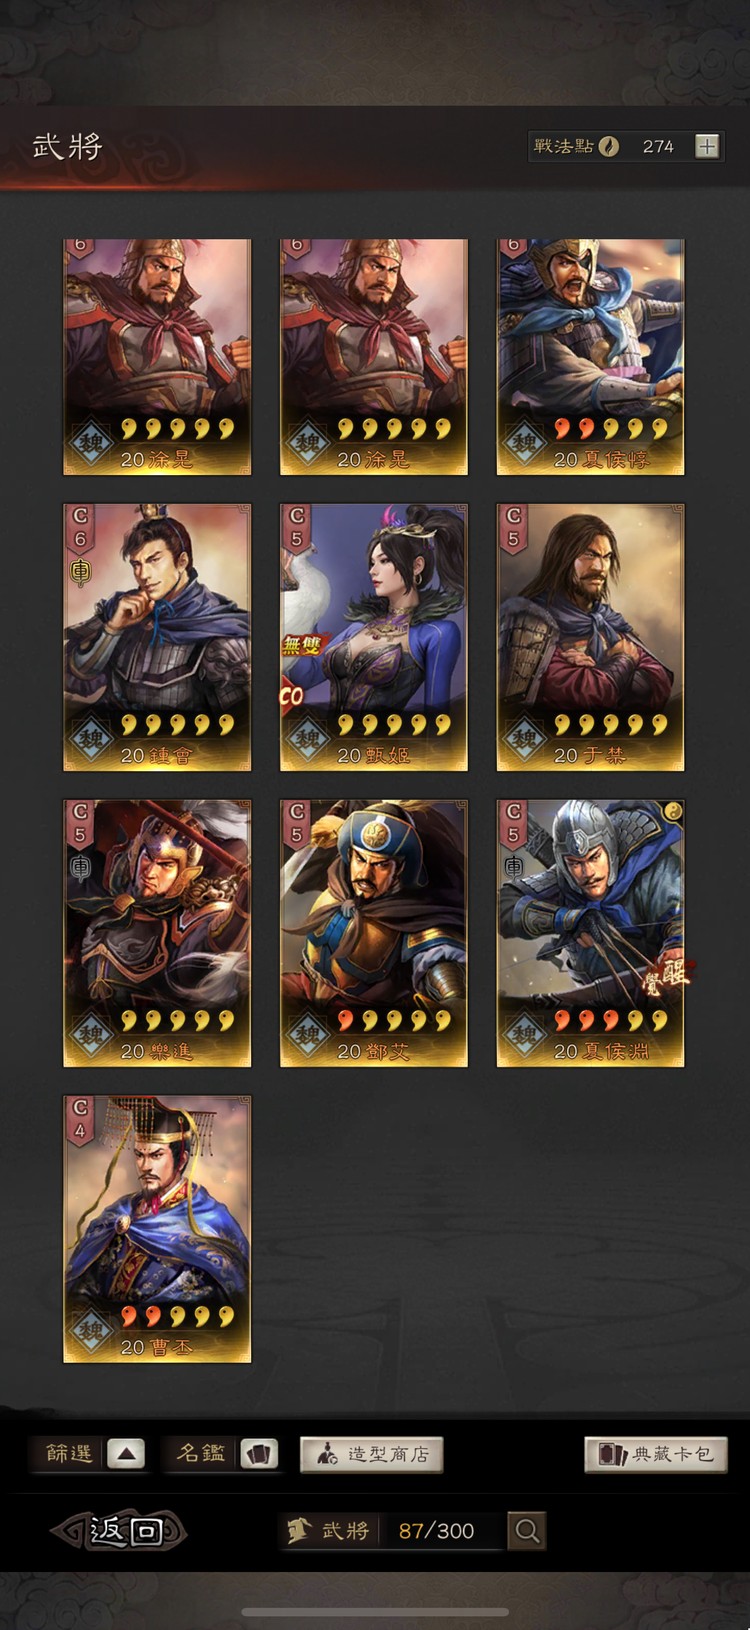Select the 鄧艾 general card
The image size is (750, 1630).
tap(373, 933)
